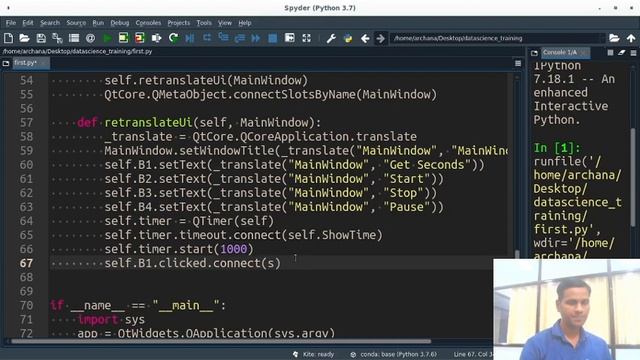
Task: Open the Help menu
Action: pos(245,23)
